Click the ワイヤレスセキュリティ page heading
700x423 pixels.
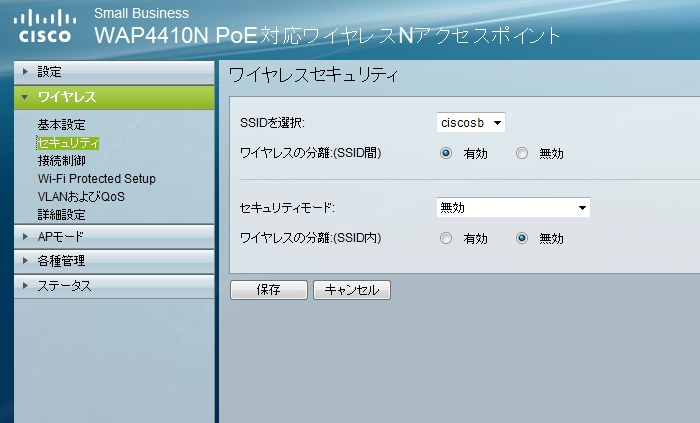coord(313,75)
